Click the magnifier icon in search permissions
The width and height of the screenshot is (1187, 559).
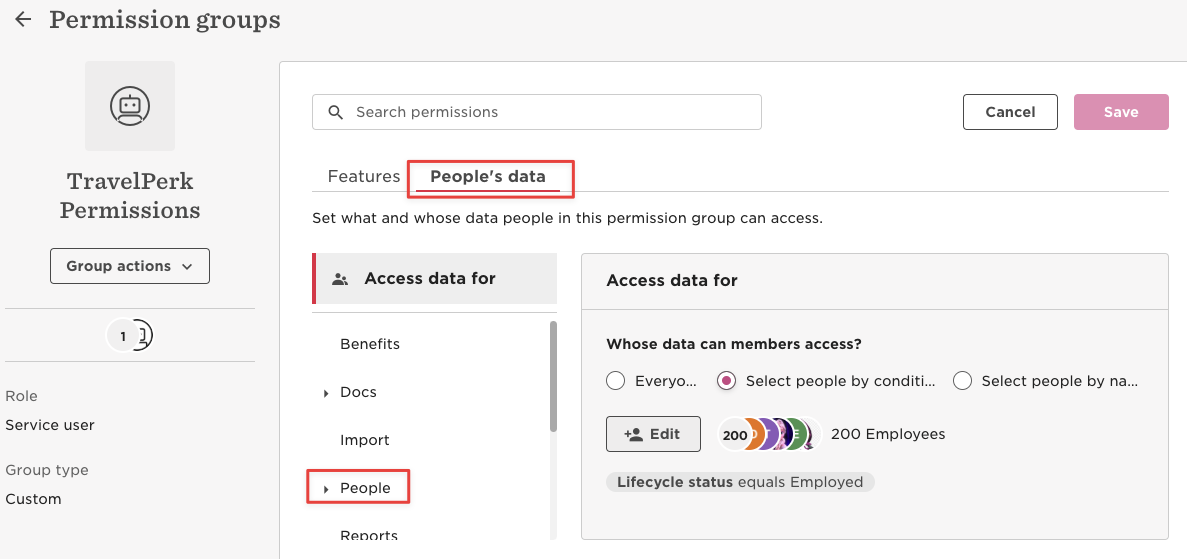336,112
